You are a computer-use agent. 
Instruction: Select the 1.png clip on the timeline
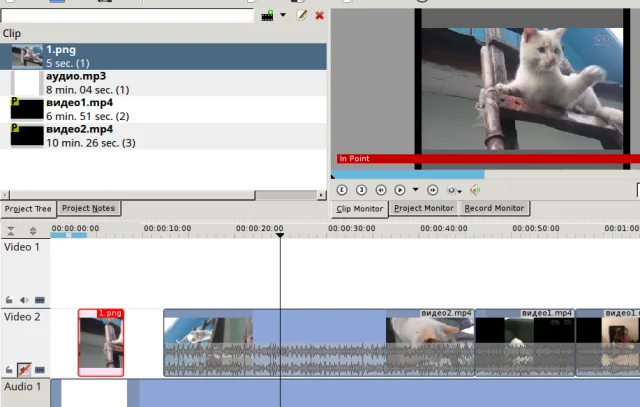coord(101,343)
